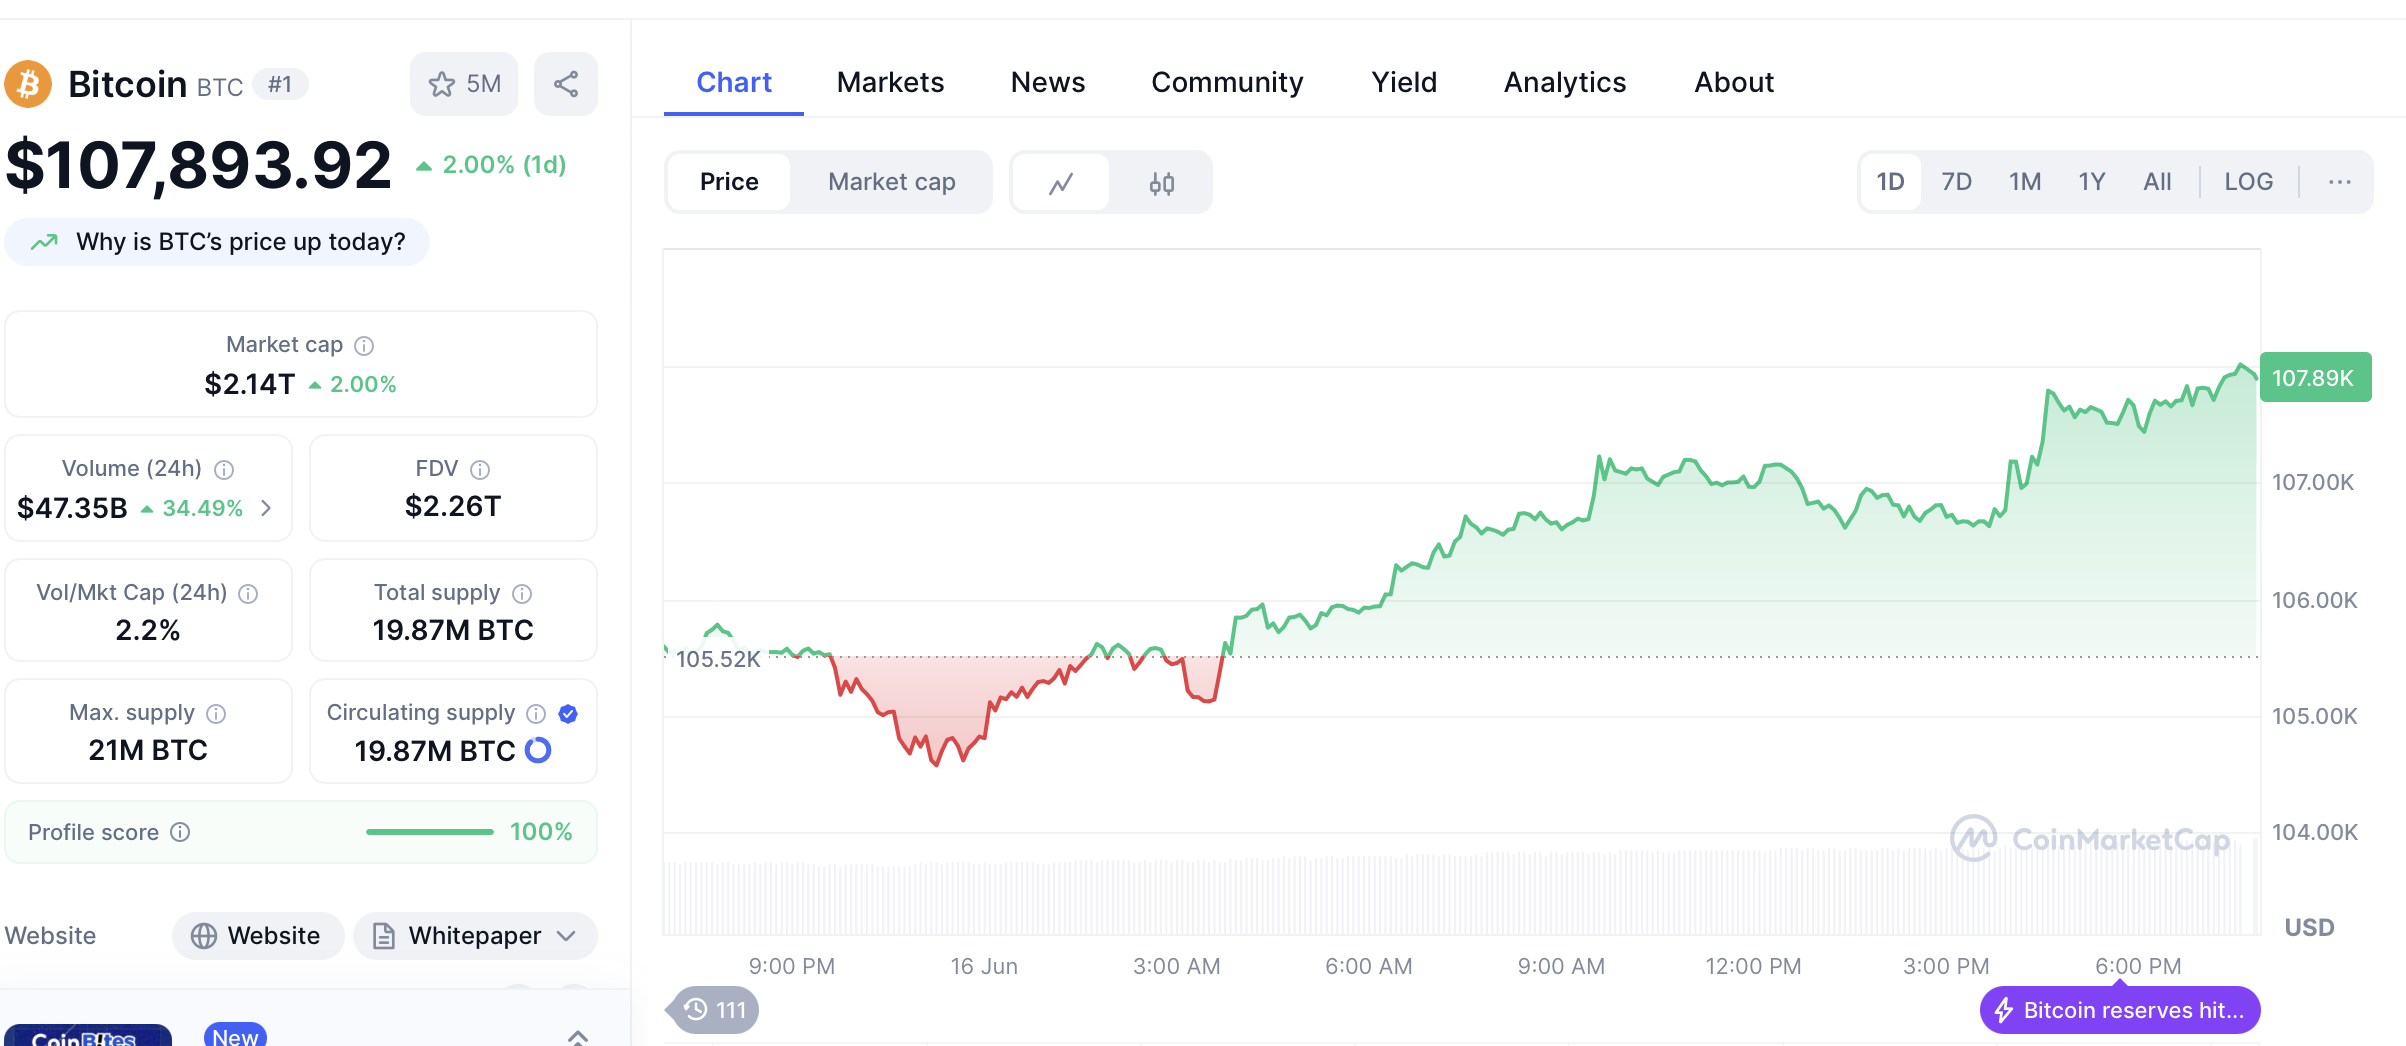Expand the Whitepaper dropdown
Screen dimensions: 2406x1046
tap(476, 936)
